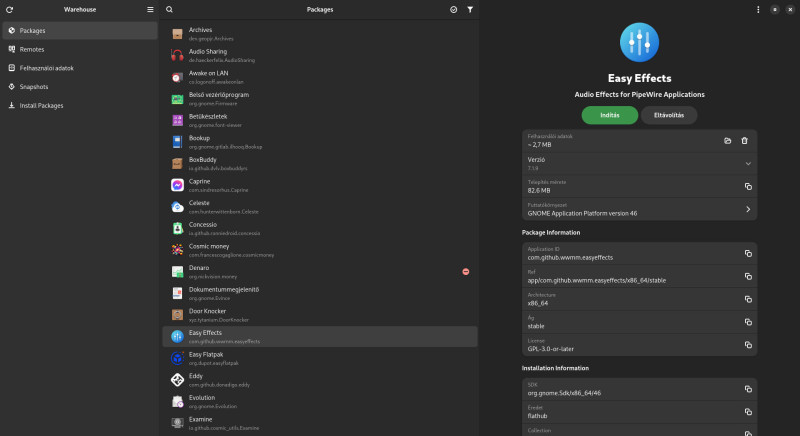Image resolution: width=800 pixels, height=436 pixels.
Task: Go to Snapshots sidebar page
Action: 80,87
